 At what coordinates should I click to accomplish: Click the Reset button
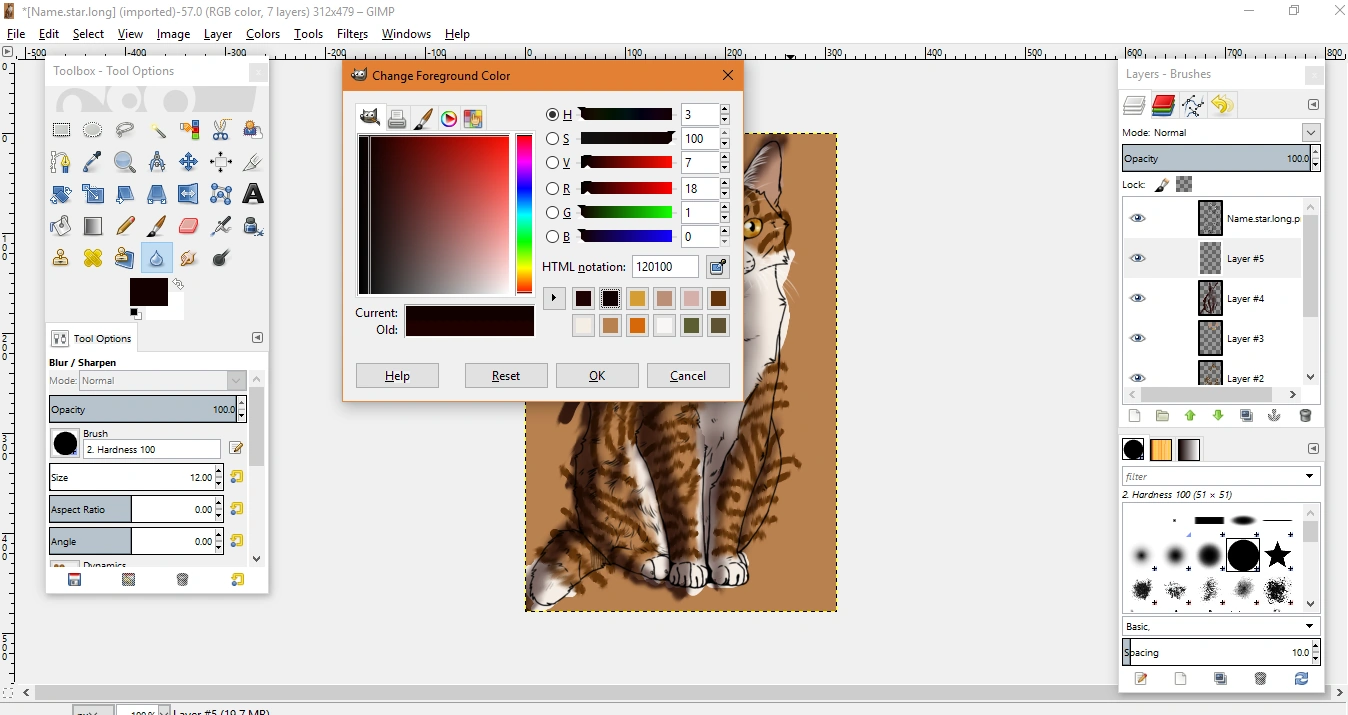(506, 376)
